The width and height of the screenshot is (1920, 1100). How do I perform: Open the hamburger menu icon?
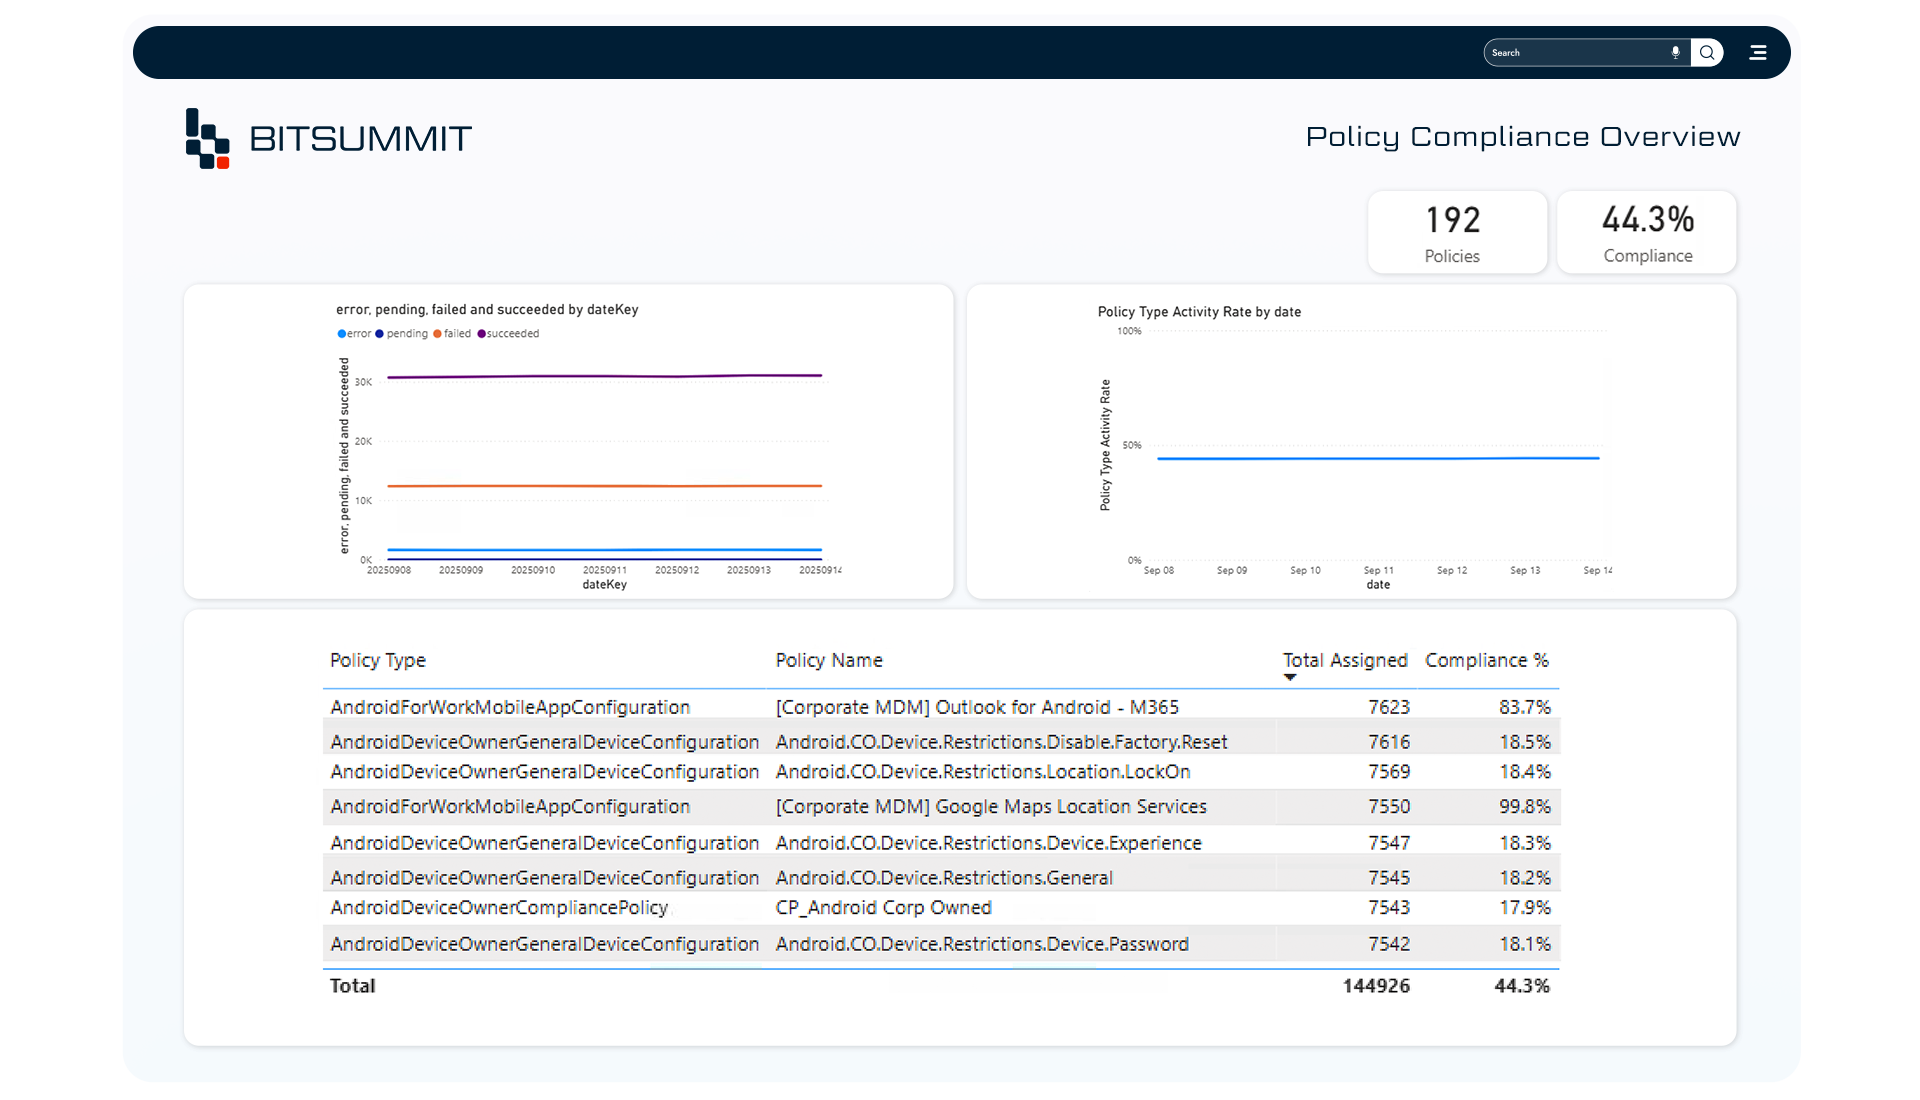(1757, 52)
